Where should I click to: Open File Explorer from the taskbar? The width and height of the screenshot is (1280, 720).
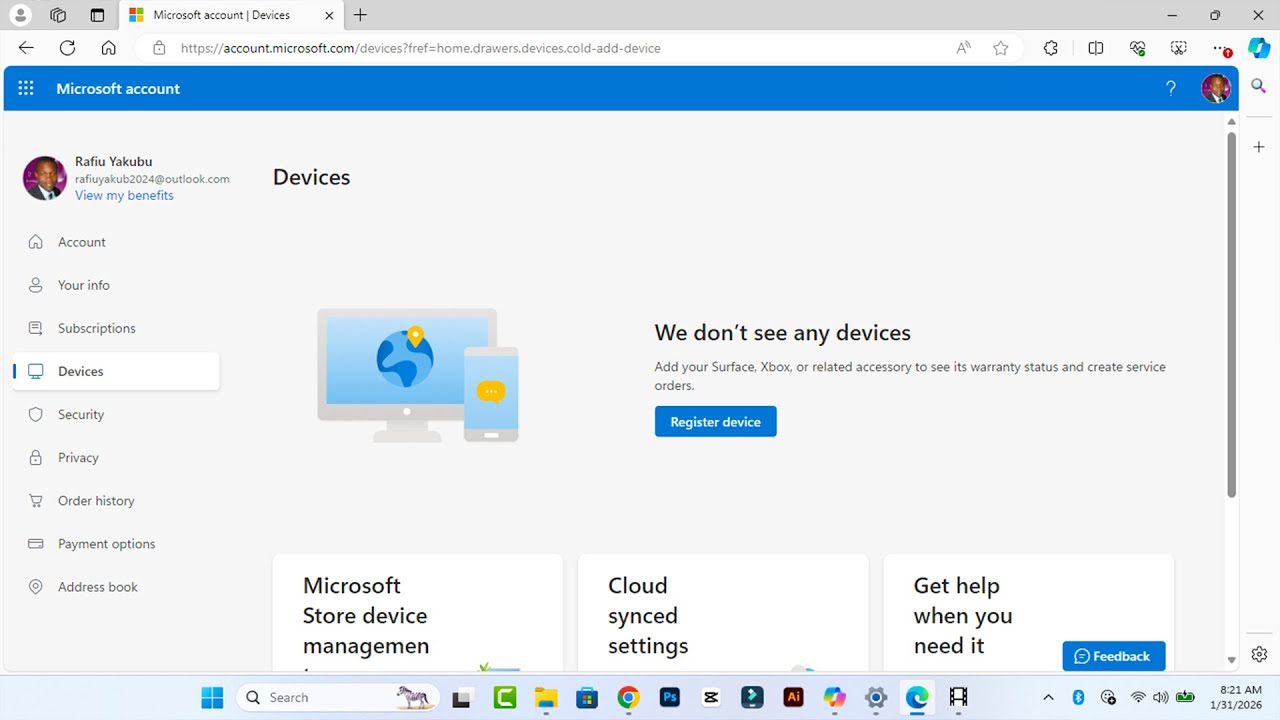(x=545, y=697)
